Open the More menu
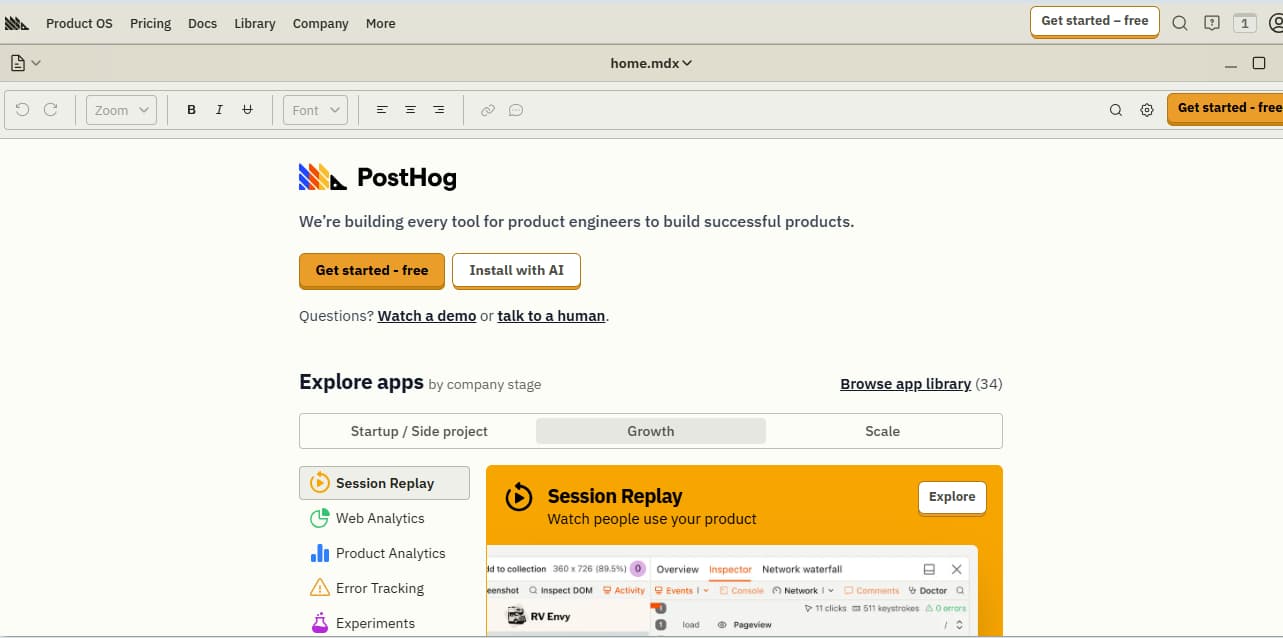This screenshot has width=1283, height=638. click(x=380, y=23)
